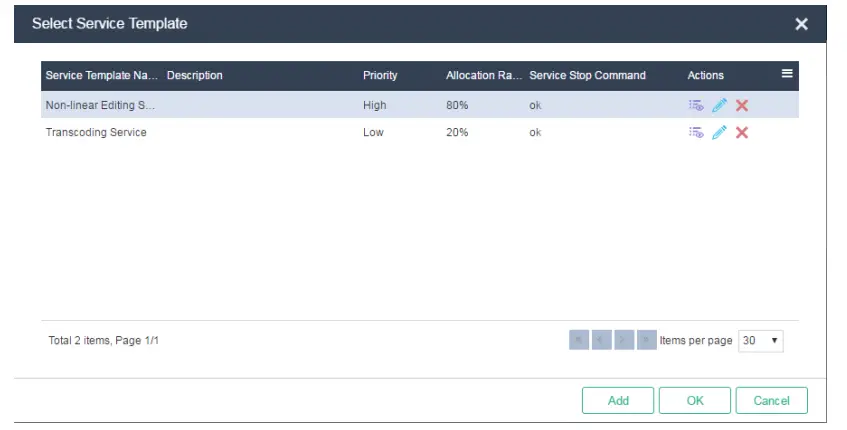This screenshot has height=430, width=847.
Task: View details of Transcoding Service template
Action: coord(696,132)
